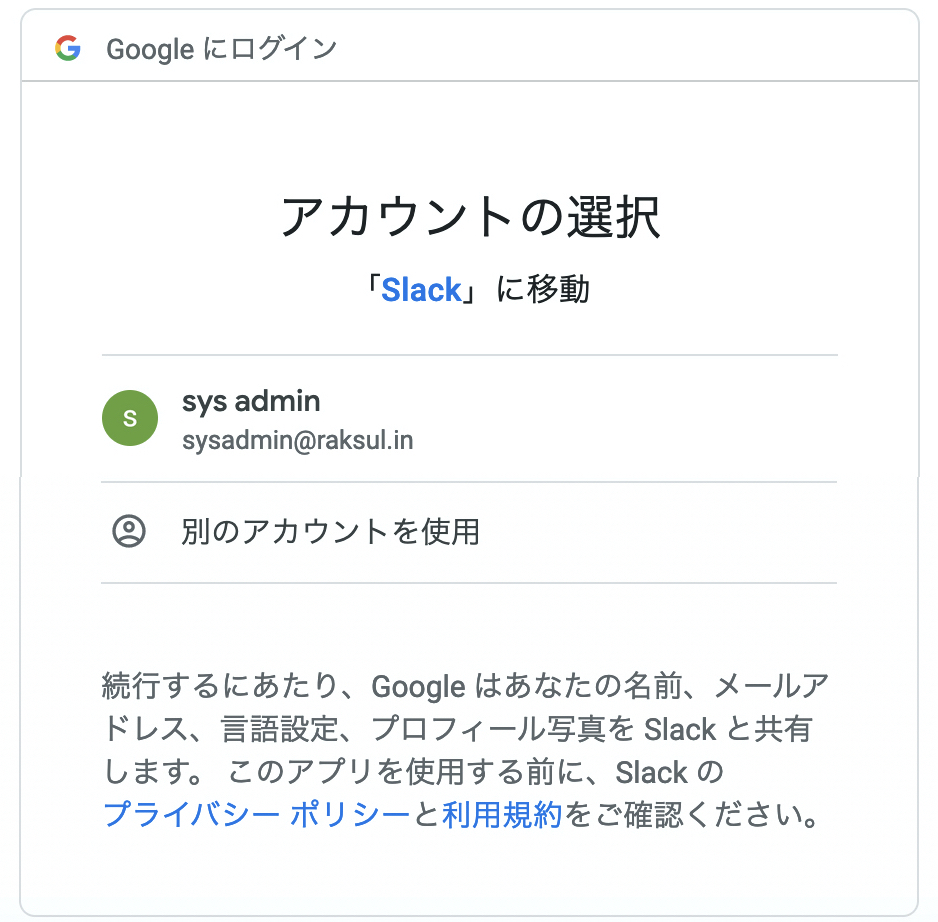Open the 利用規約 link
The height and width of the screenshot is (922, 938).
point(502,815)
